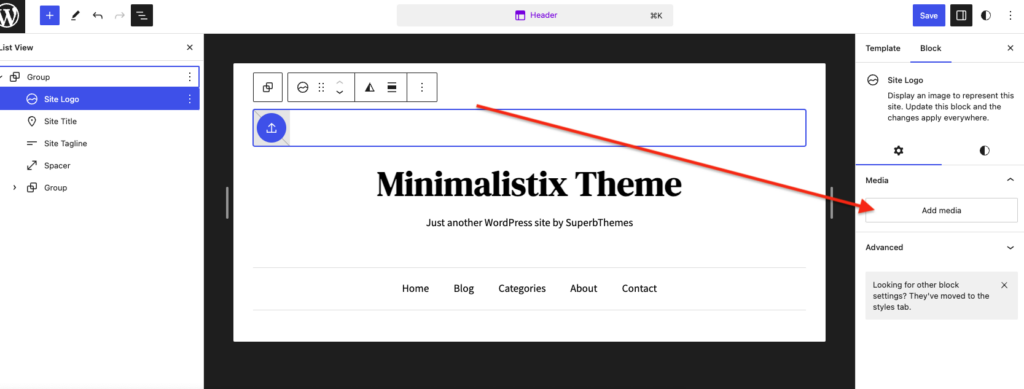Screen dimensions: 1024x389
Task: Open options for the top Group row
Action: click(x=189, y=77)
